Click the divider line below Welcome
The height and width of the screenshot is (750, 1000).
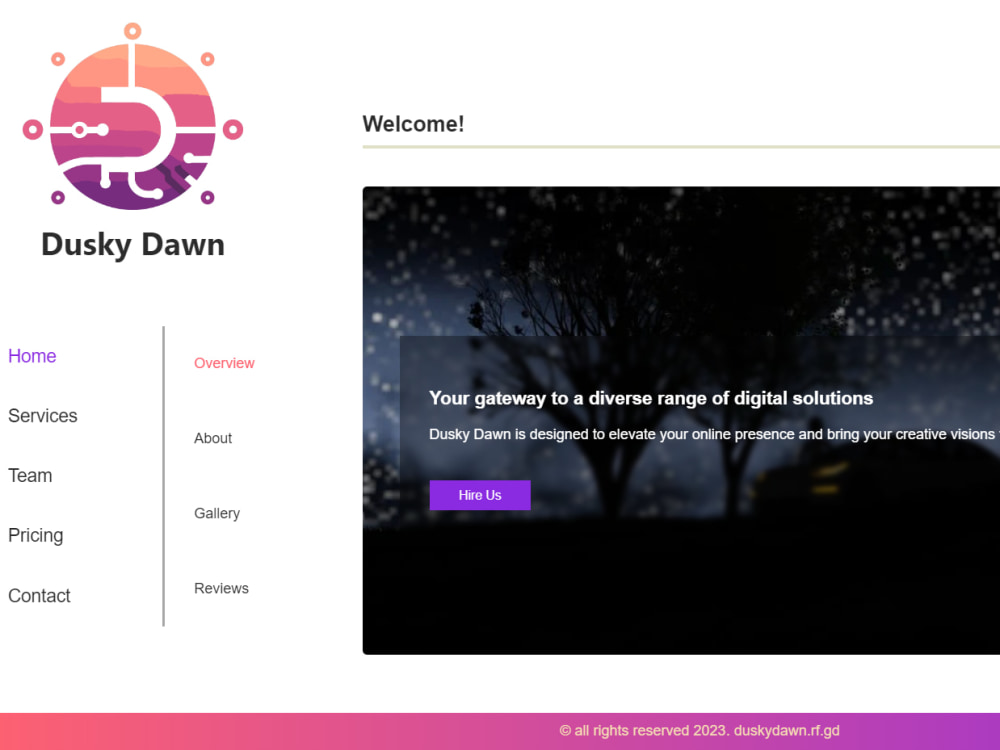click(x=681, y=149)
